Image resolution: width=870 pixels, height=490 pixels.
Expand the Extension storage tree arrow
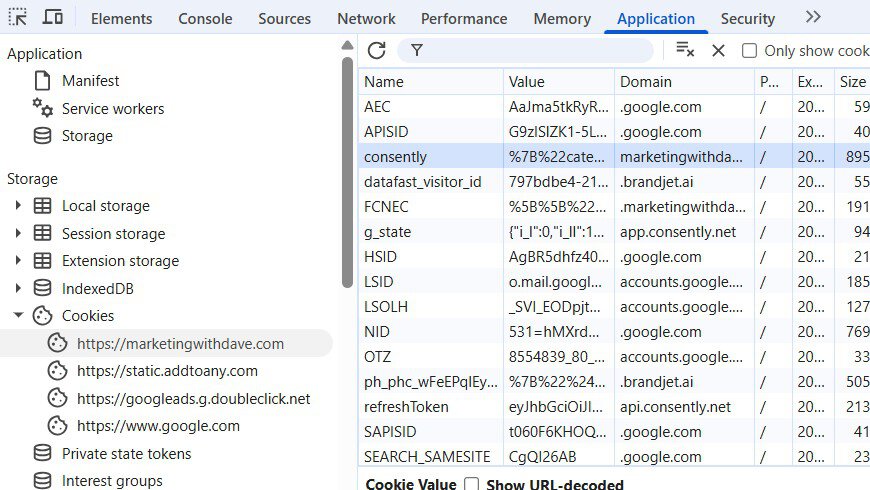pyautogui.click(x=18, y=260)
